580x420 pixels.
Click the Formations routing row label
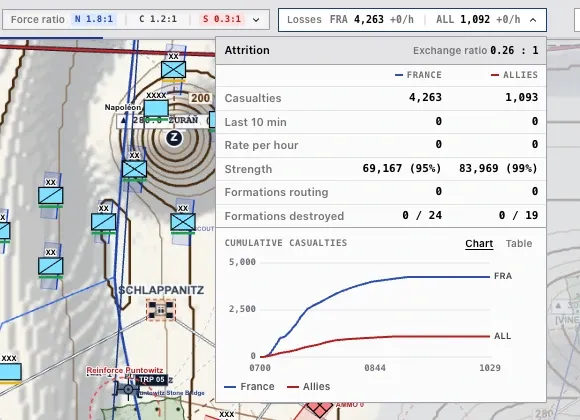pos(276,192)
